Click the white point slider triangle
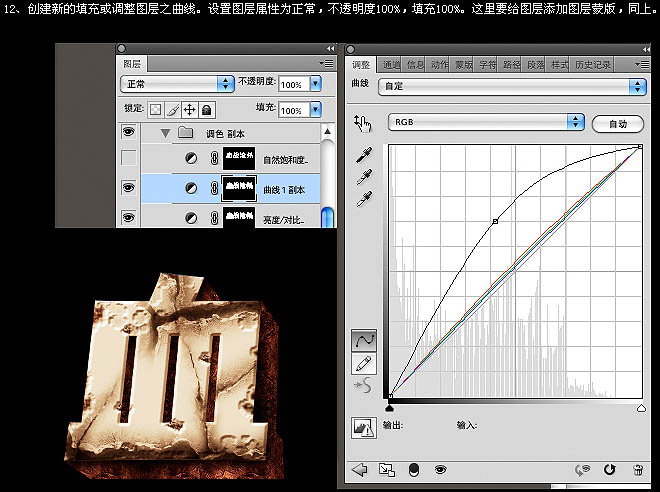The width and height of the screenshot is (660, 492). (x=641, y=408)
